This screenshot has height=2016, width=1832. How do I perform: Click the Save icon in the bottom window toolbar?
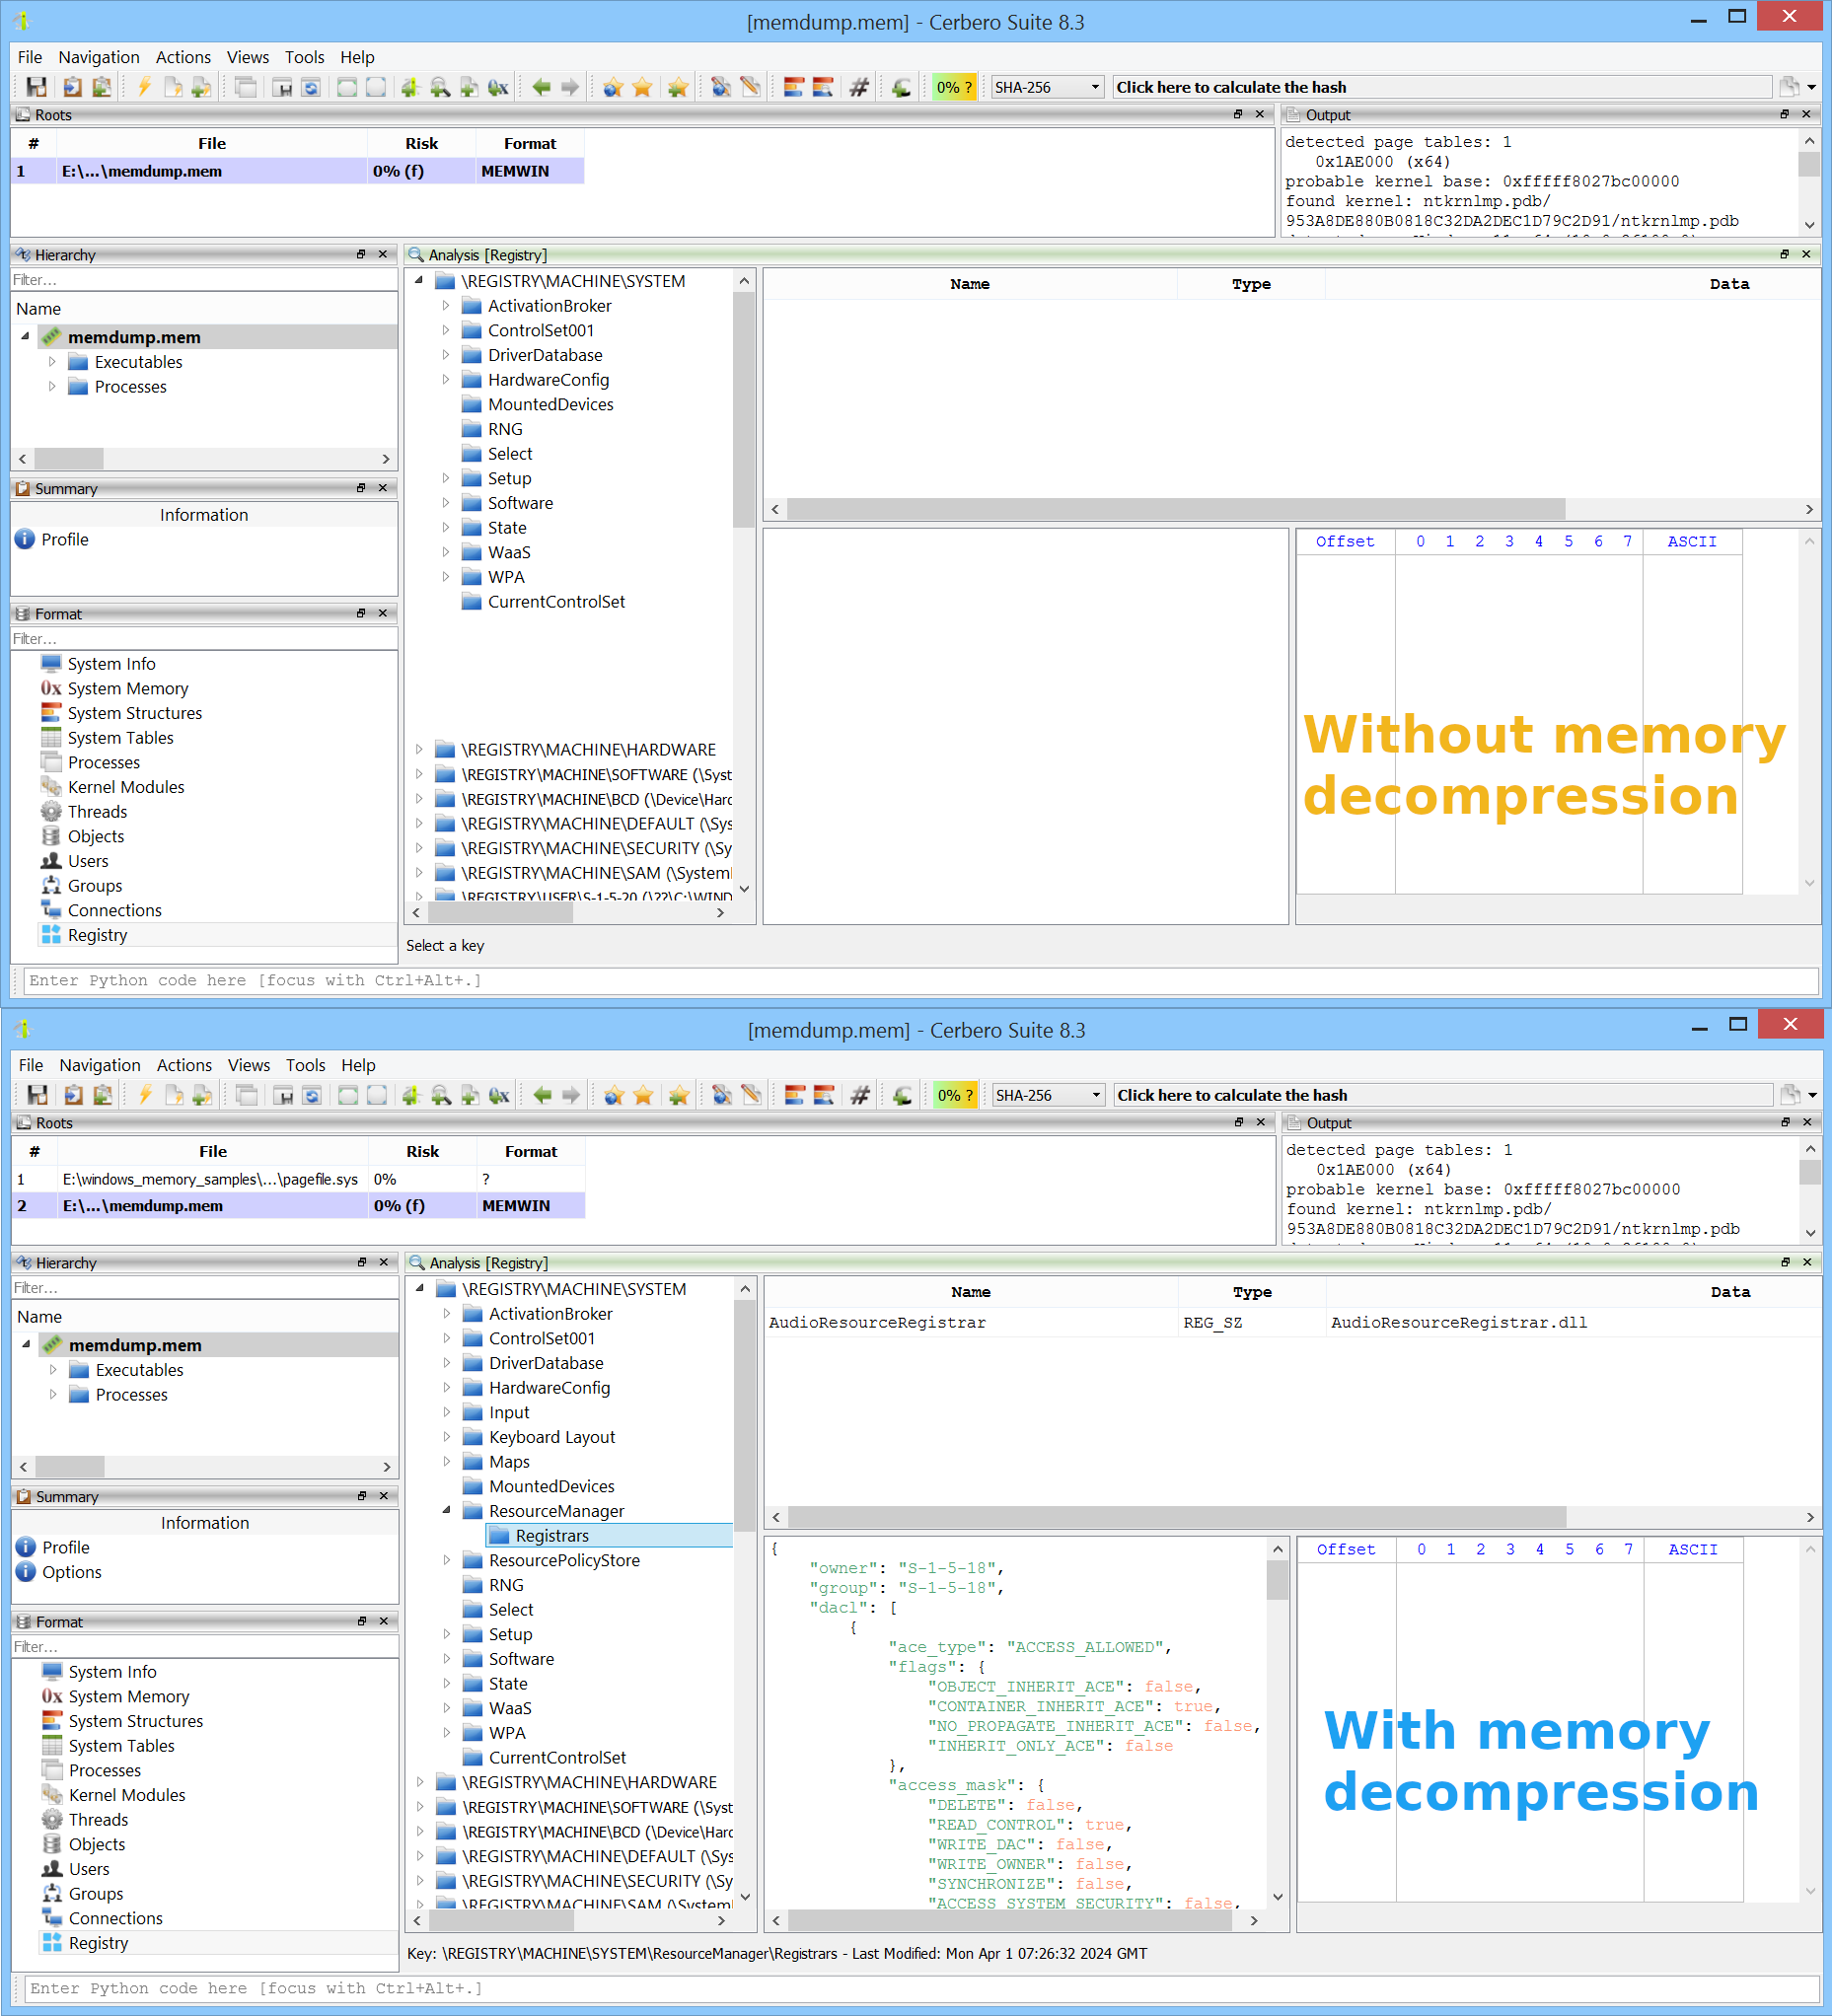[37, 1095]
